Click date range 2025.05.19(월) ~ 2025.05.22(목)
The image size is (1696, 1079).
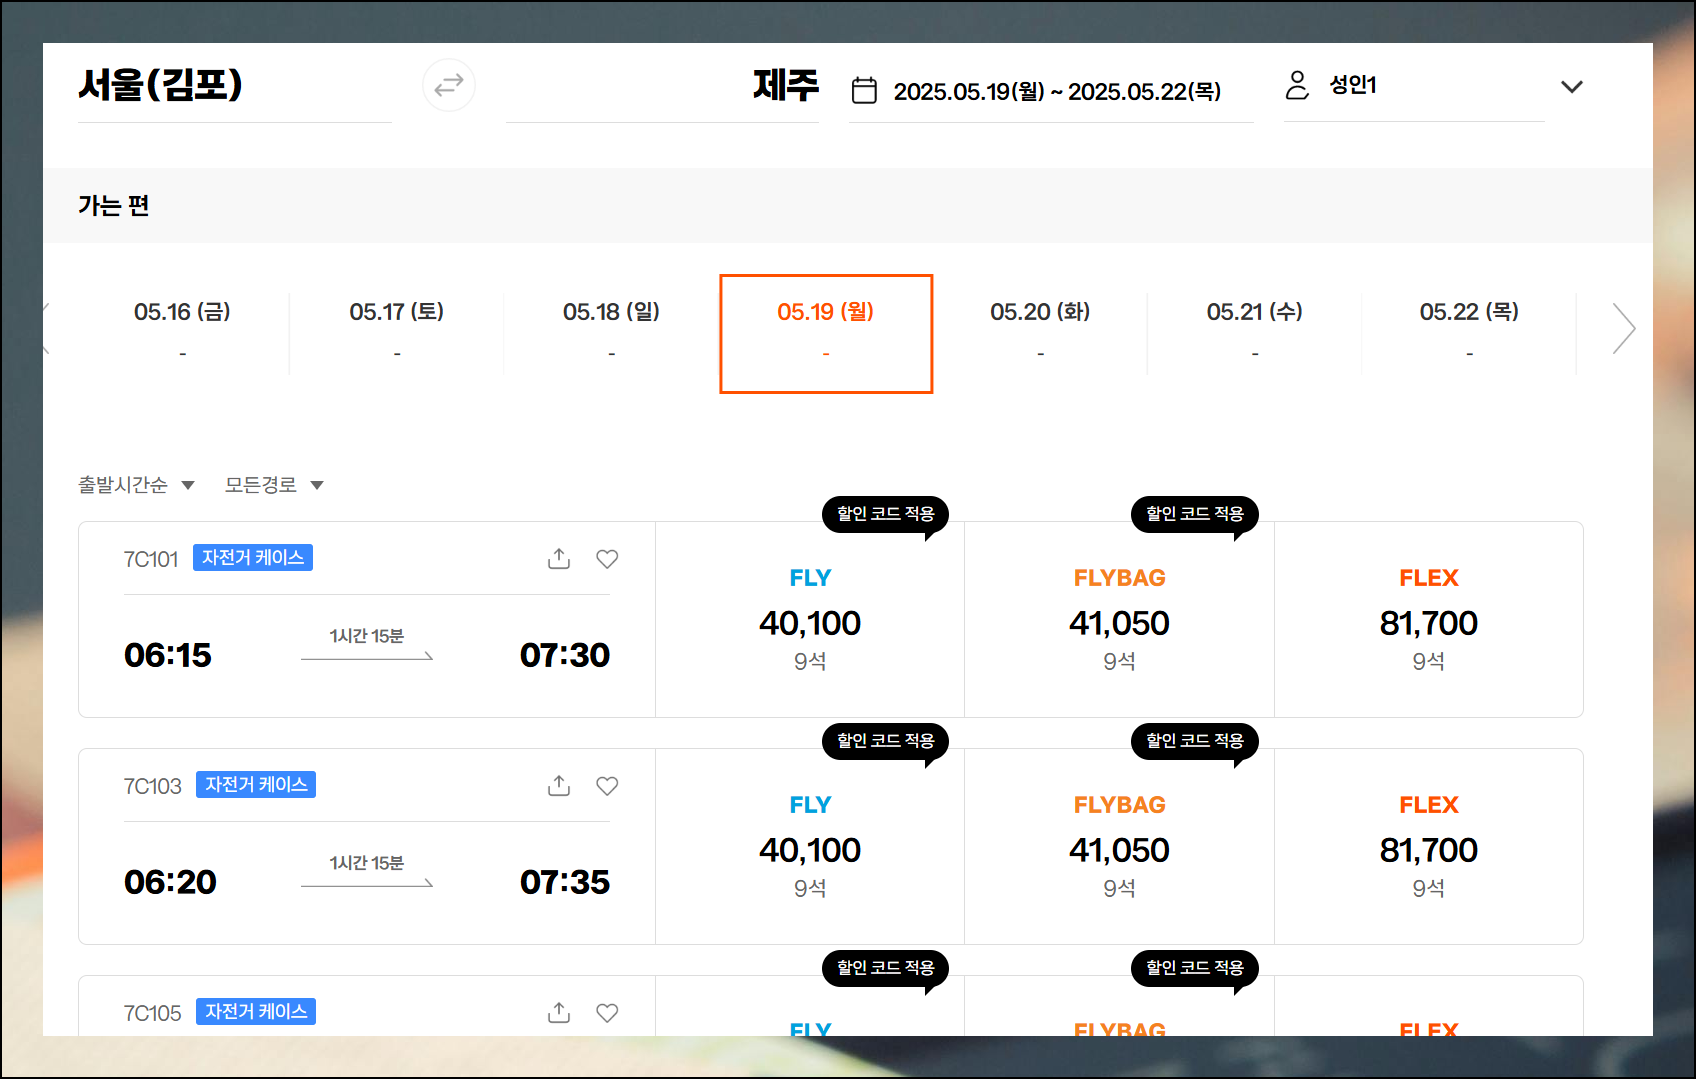coord(1057,91)
